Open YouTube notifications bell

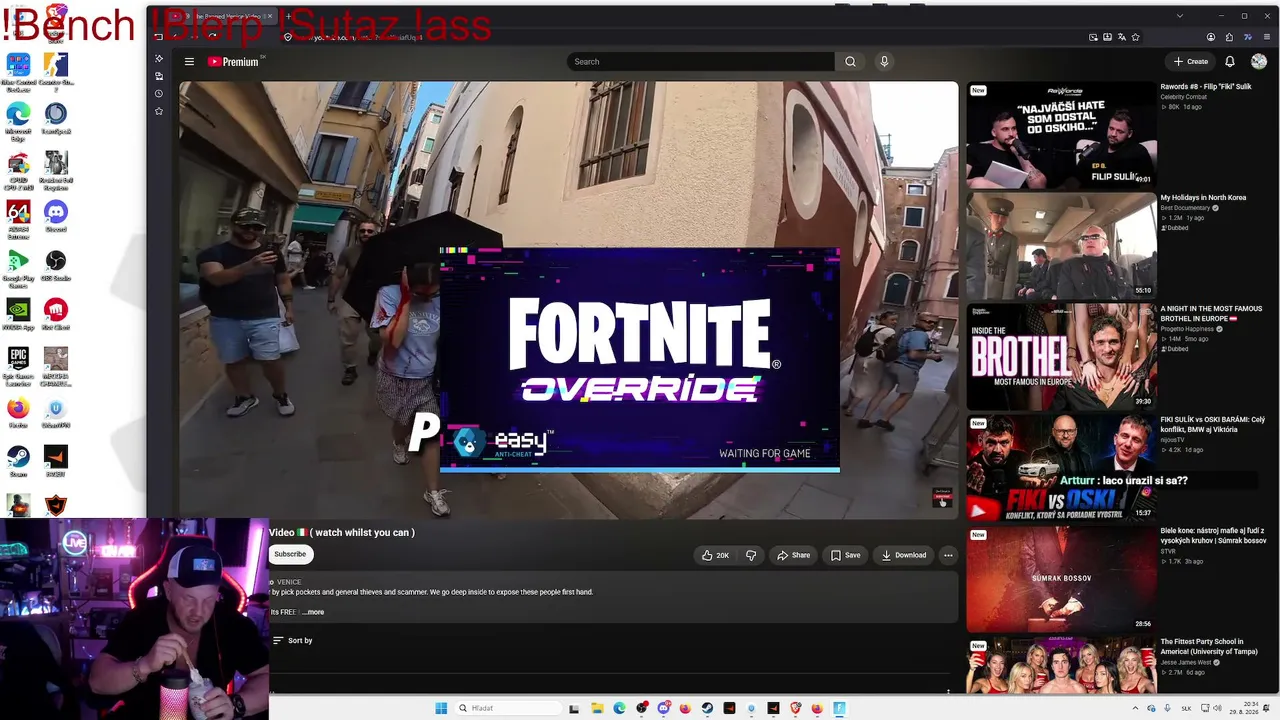click(1230, 62)
